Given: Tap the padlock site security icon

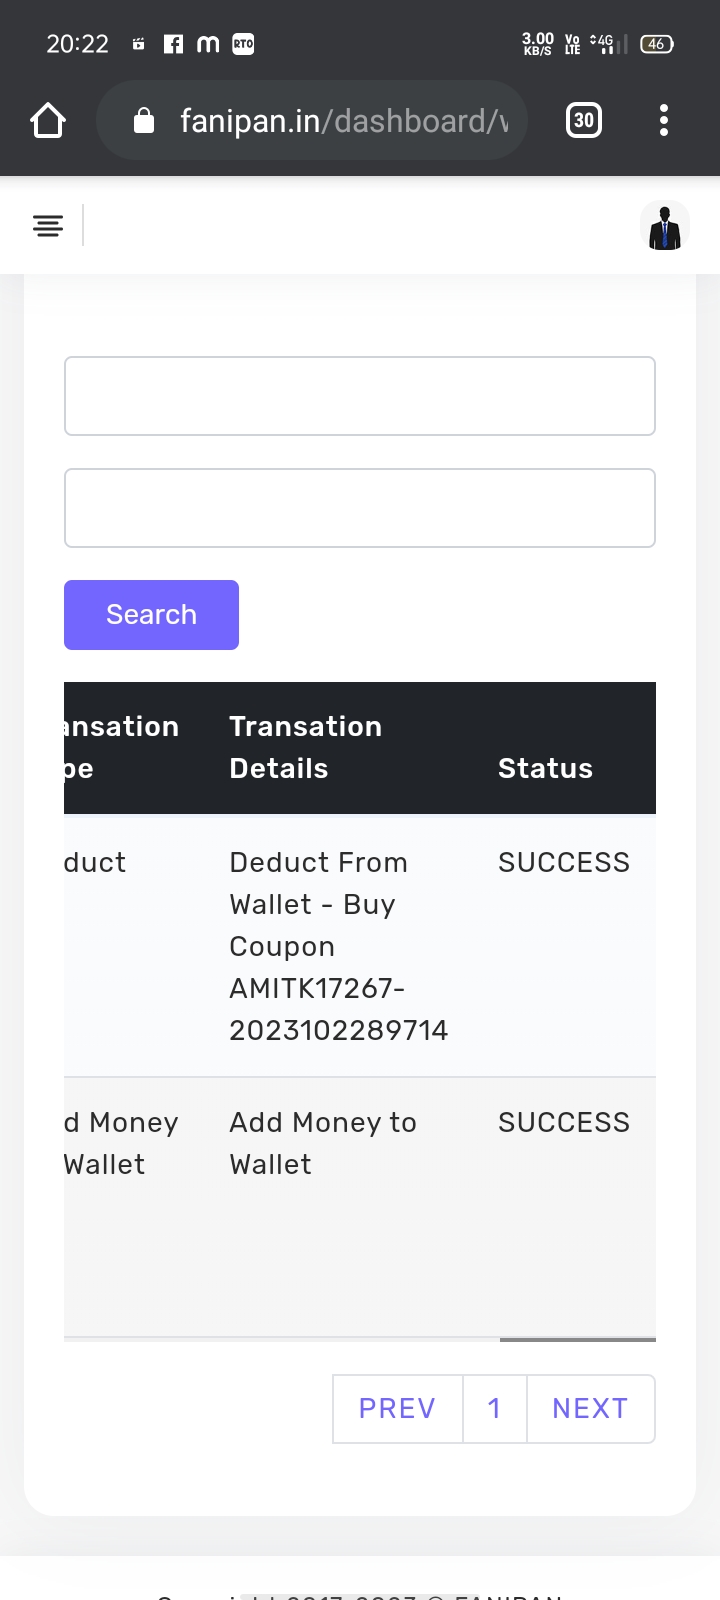Looking at the screenshot, I should tap(144, 121).
